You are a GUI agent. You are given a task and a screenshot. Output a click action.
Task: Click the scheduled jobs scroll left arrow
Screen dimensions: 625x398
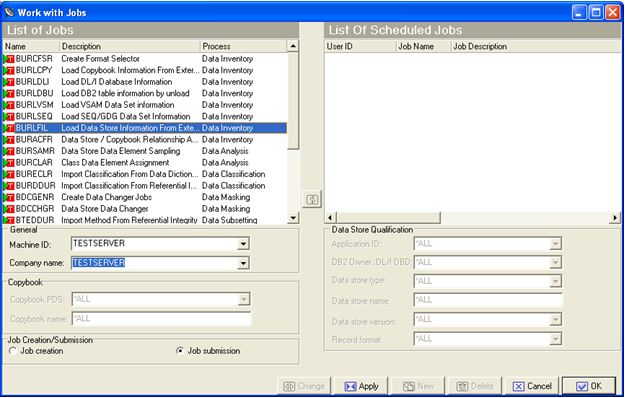pos(330,218)
